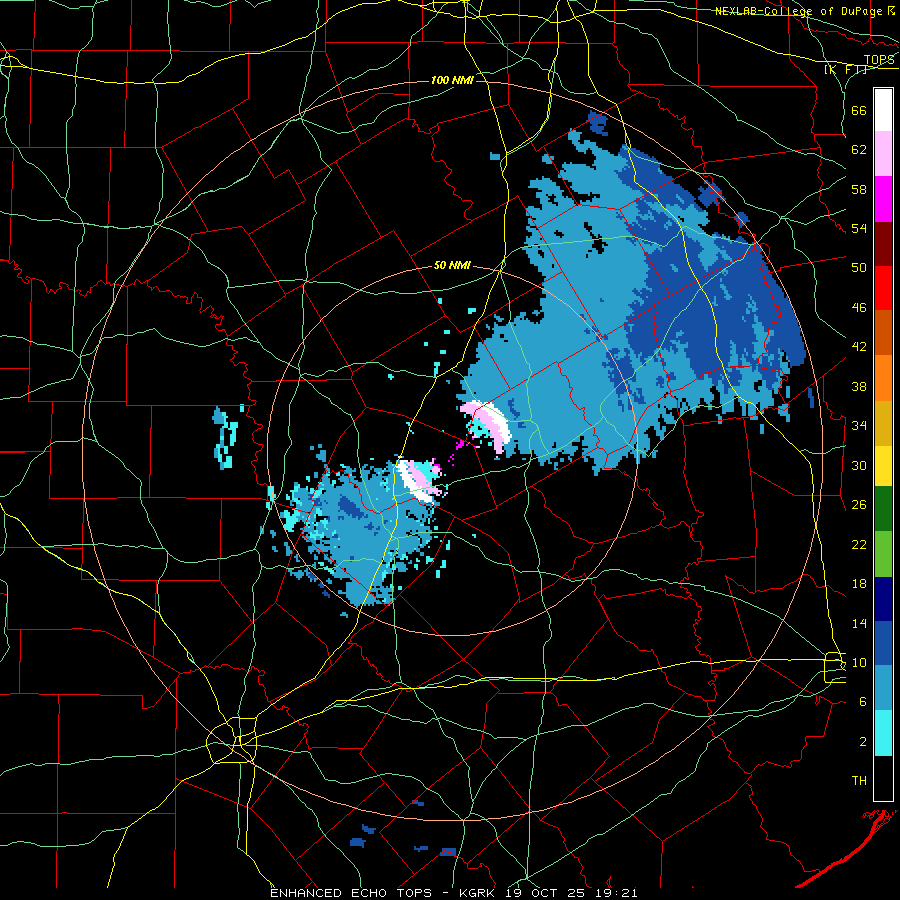
Task: Pick the dark orange legend swatch
Action: tap(883, 333)
